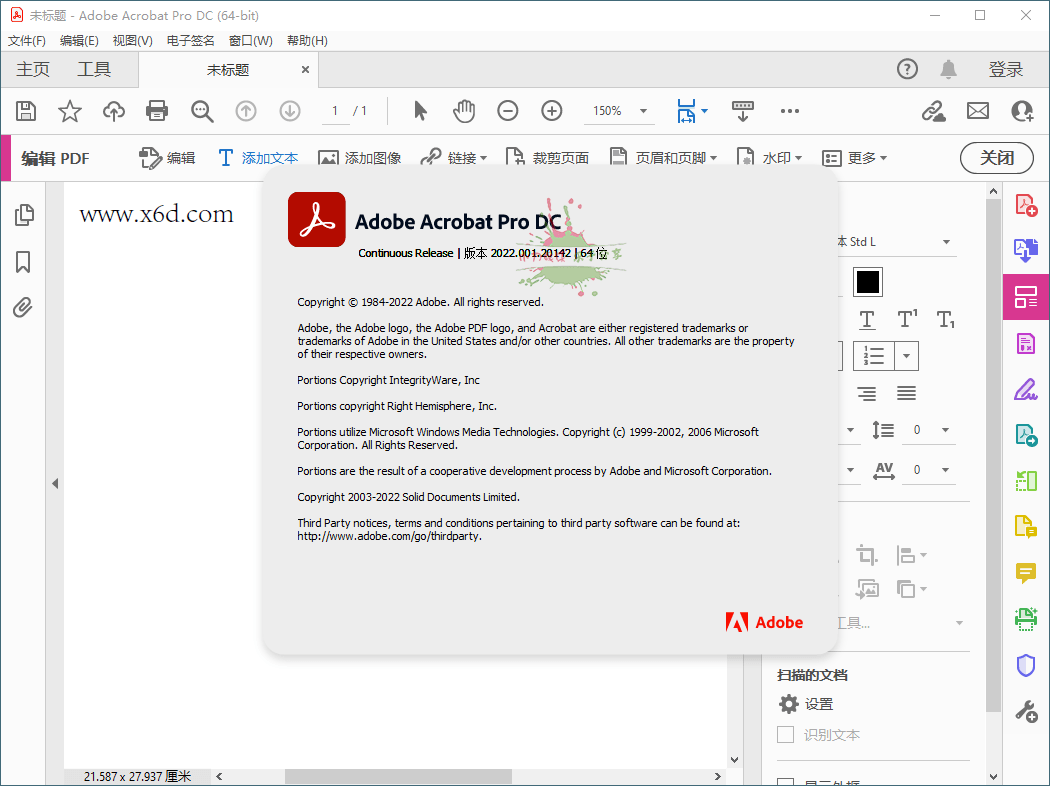Click the page number input field
This screenshot has width=1050, height=786.
point(334,111)
